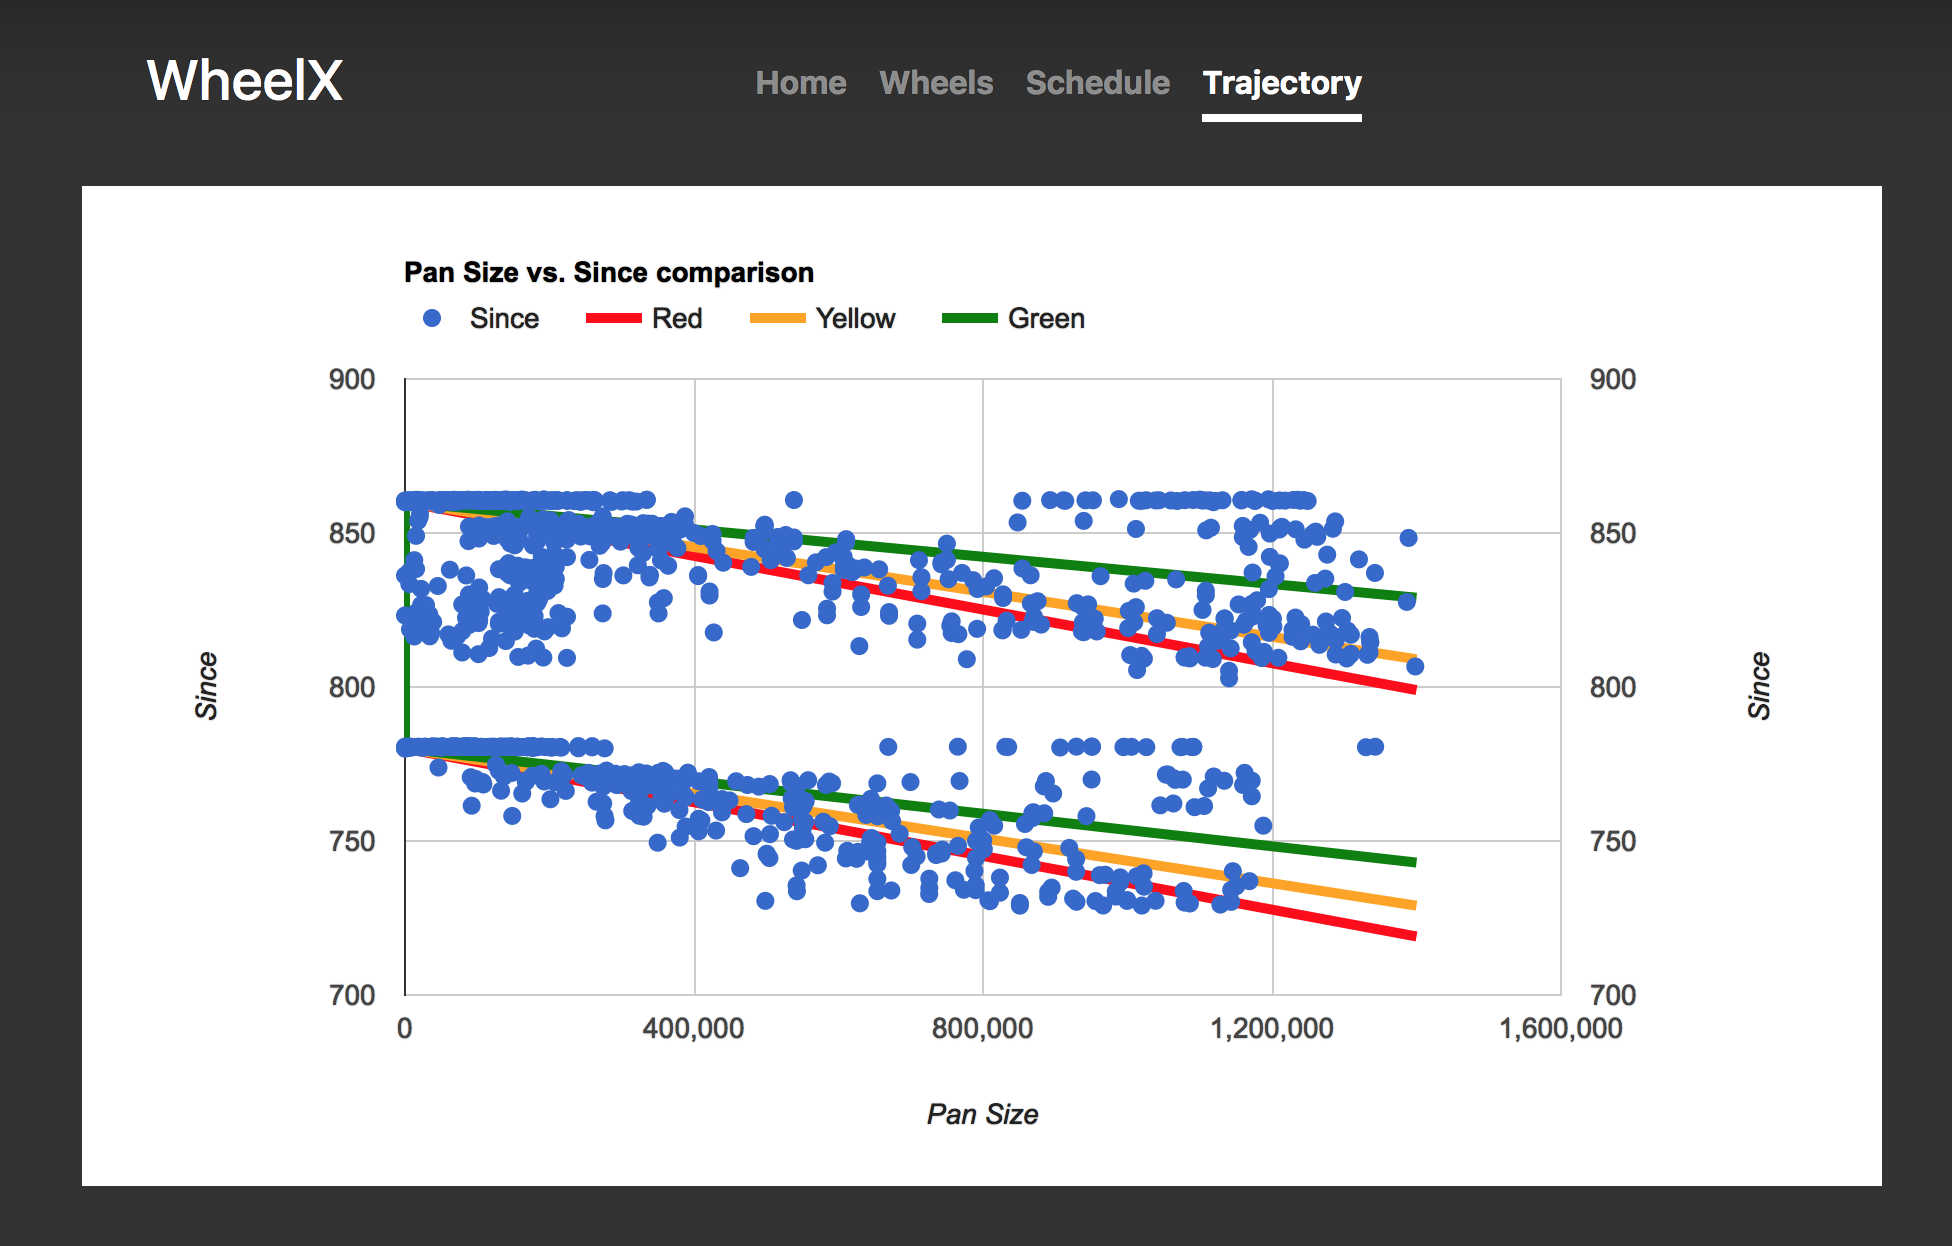Viewport: 1952px width, 1246px height.
Task: Go to the Wheels tab
Action: 936,83
